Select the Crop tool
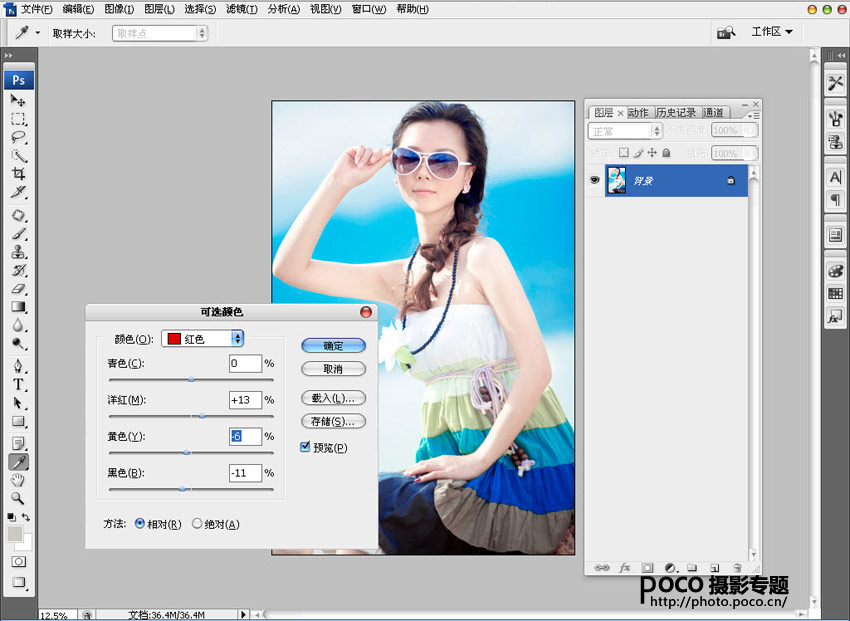Image resolution: width=850 pixels, height=621 pixels. point(18,174)
